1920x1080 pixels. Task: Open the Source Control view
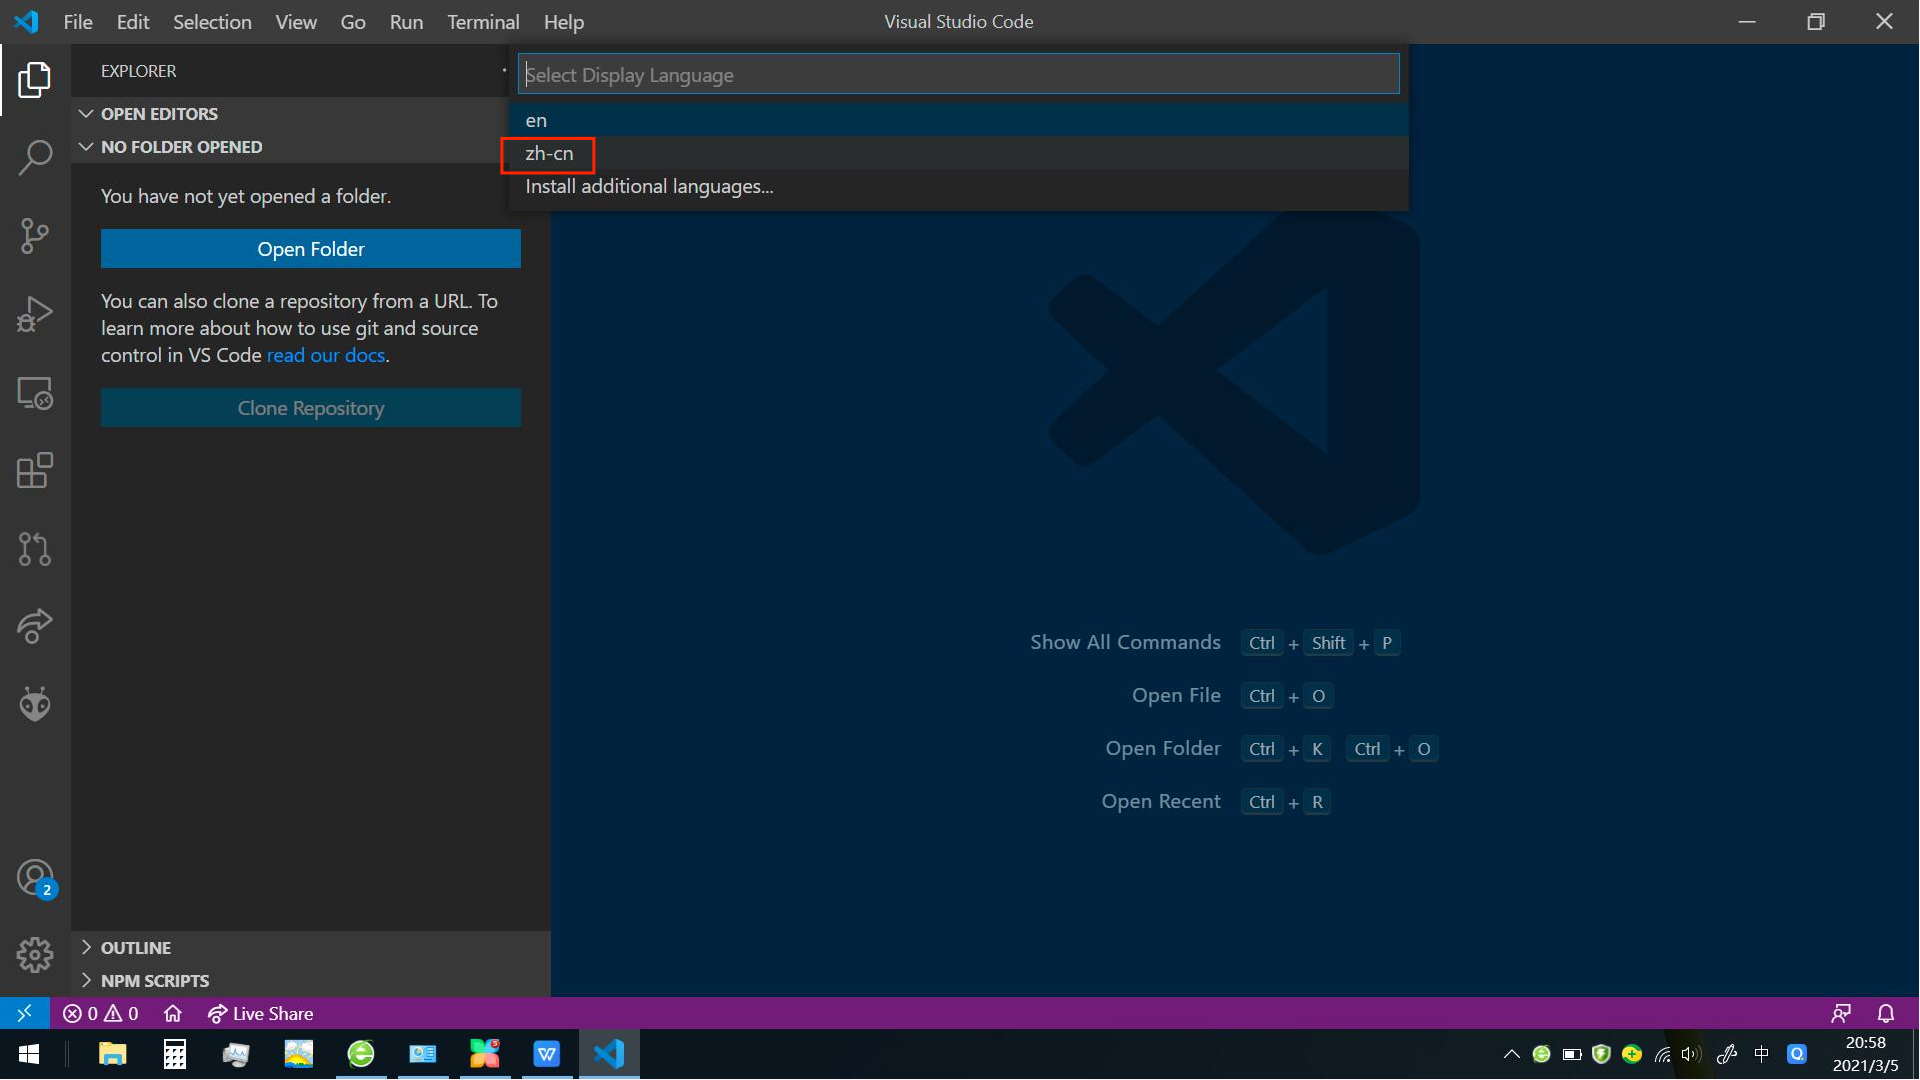click(x=35, y=236)
